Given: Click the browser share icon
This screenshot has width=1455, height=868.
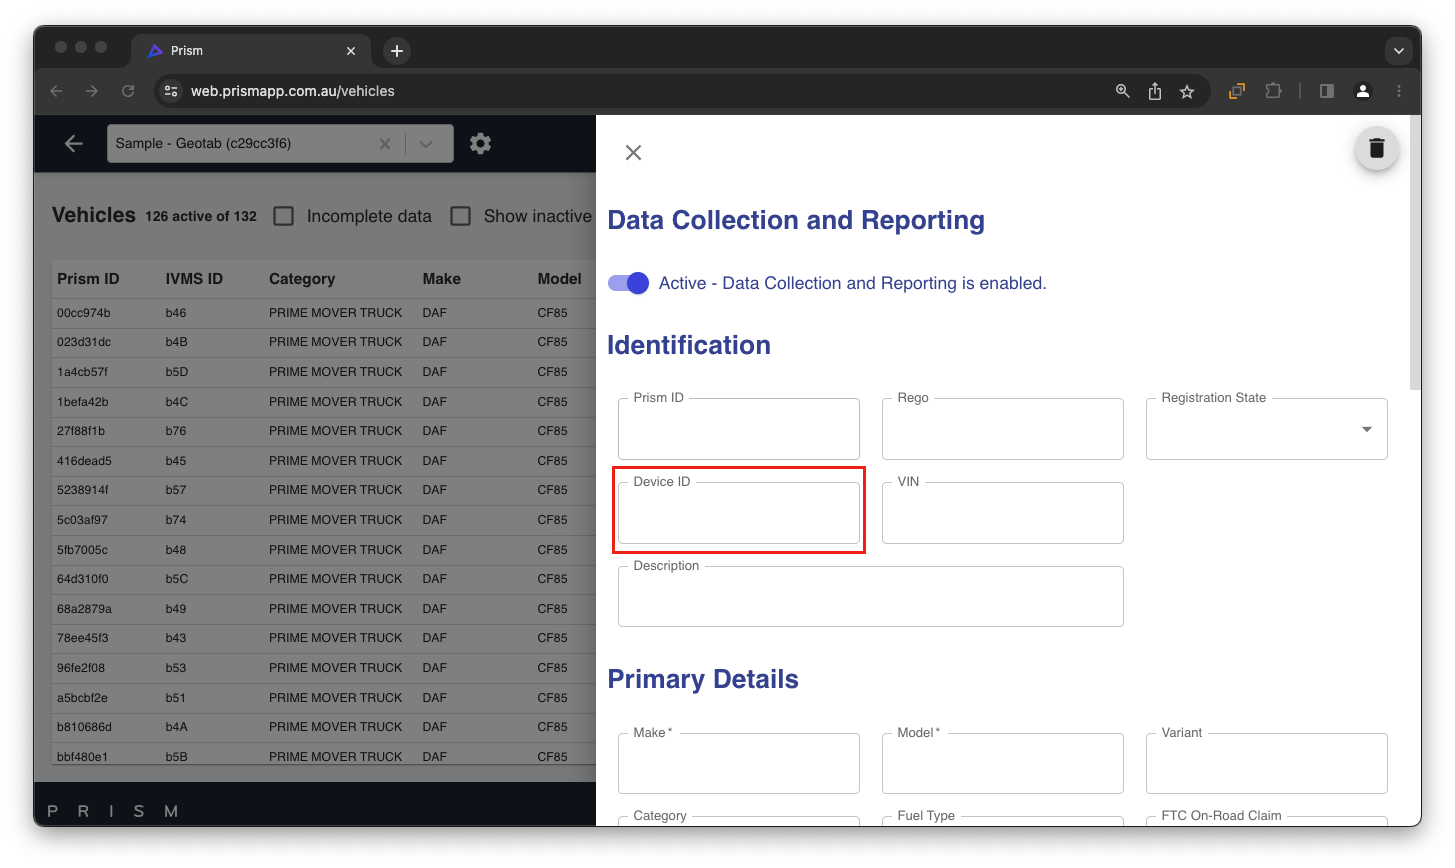Looking at the screenshot, I should (1155, 91).
